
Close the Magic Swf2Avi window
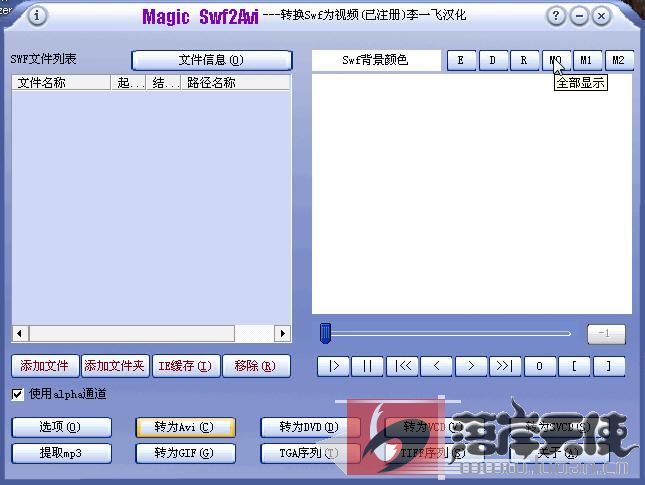tap(601, 16)
